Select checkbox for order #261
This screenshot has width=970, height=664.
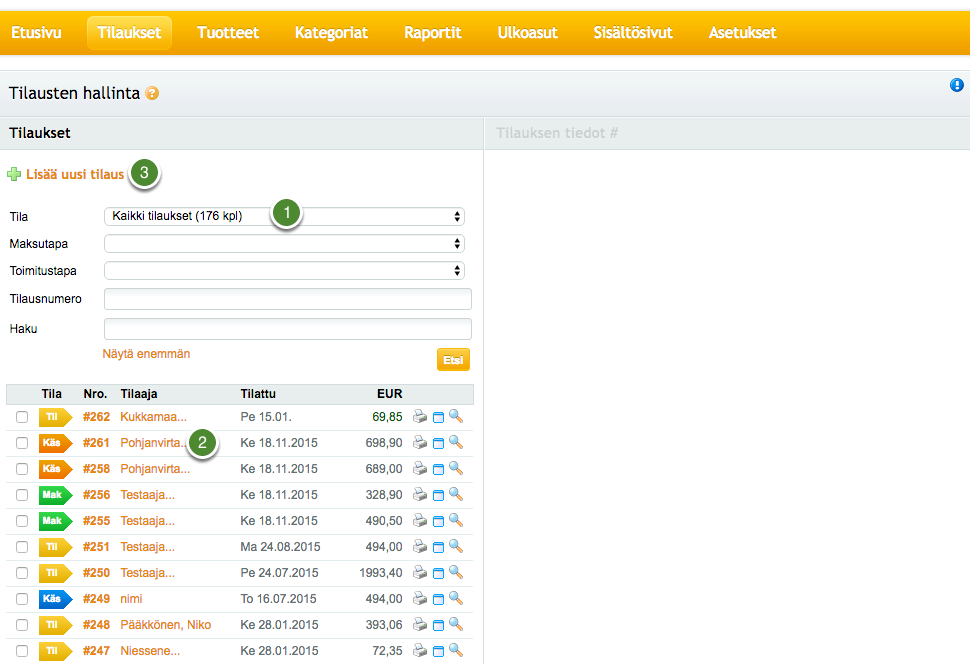[x=22, y=443]
